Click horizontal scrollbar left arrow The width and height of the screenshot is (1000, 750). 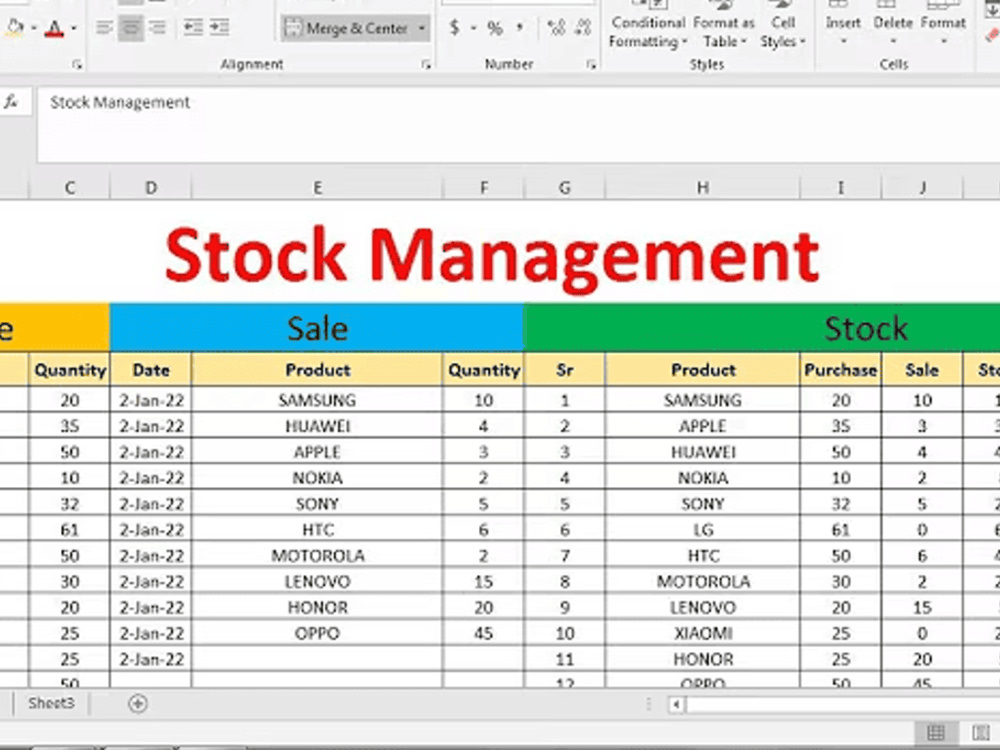tap(676, 705)
